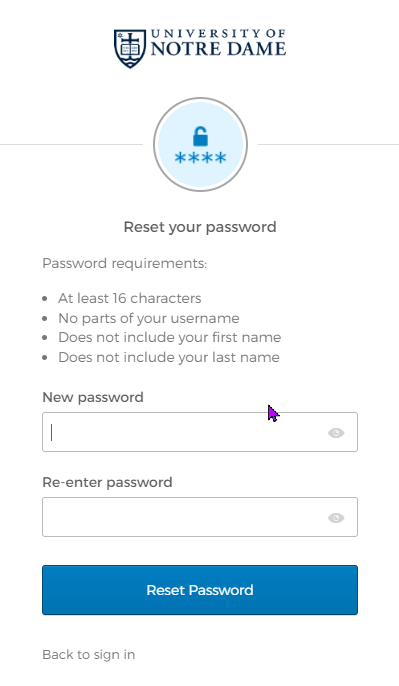399x686 pixels.
Task: Focus the Re-enter password input field
Action: pyautogui.click(x=200, y=517)
